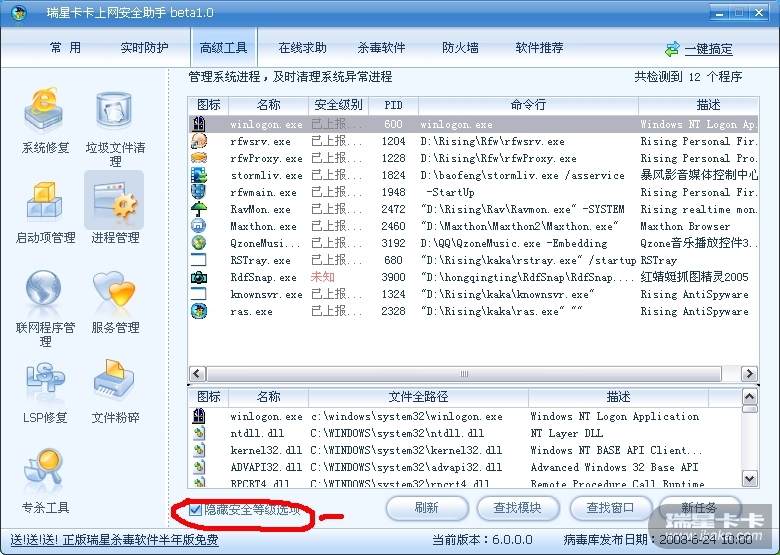Click the kernel32.dll module icon
The height and width of the screenshot is (555, 780).
tap(199, 450)
